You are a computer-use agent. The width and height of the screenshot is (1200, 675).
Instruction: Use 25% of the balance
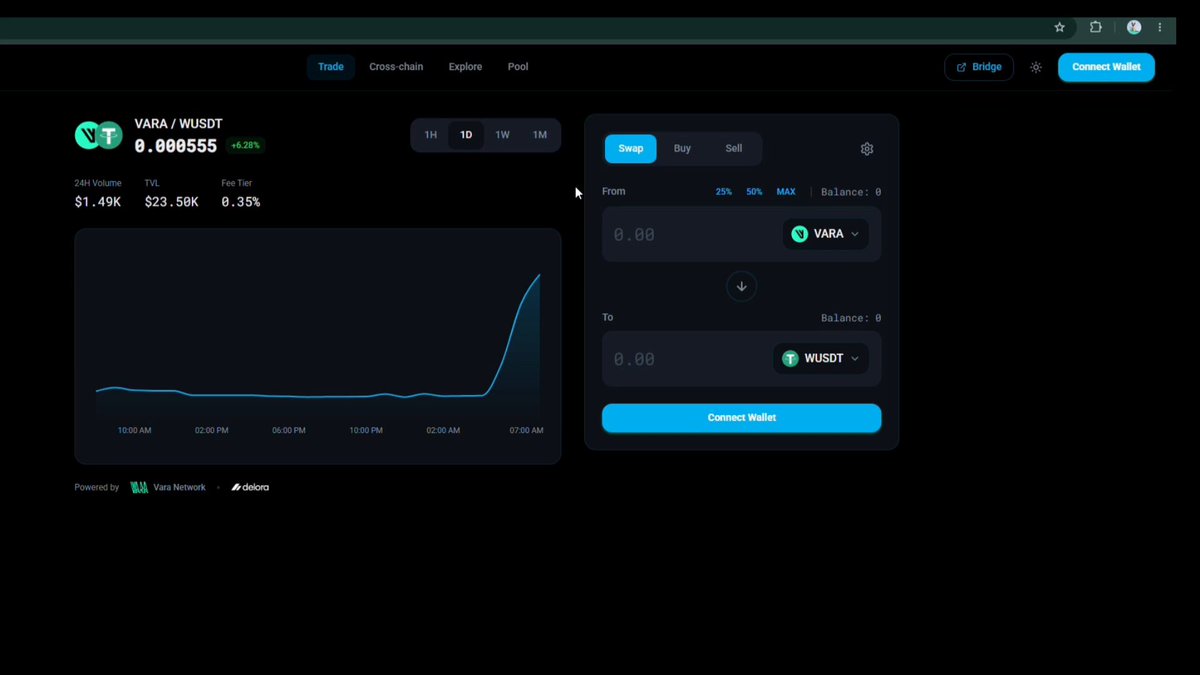click(x=724, y=192)
